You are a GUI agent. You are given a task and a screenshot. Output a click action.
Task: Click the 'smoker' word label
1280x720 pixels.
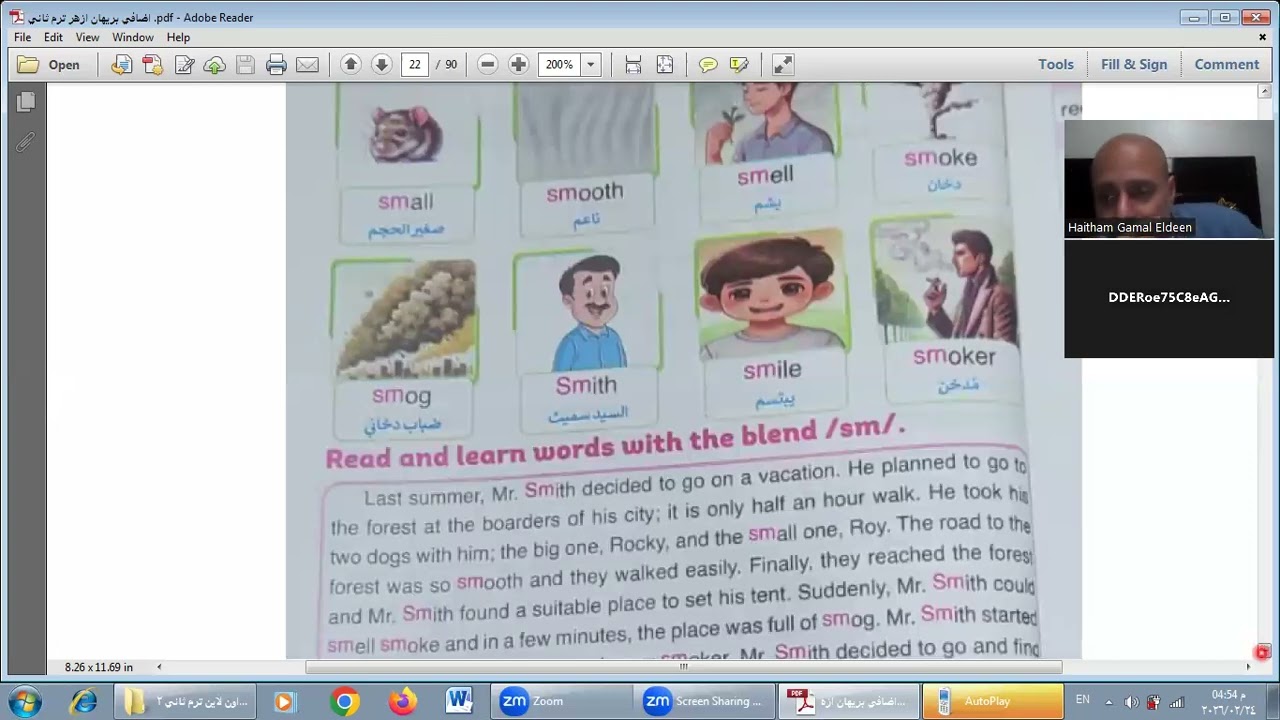(x=954, y=356)
